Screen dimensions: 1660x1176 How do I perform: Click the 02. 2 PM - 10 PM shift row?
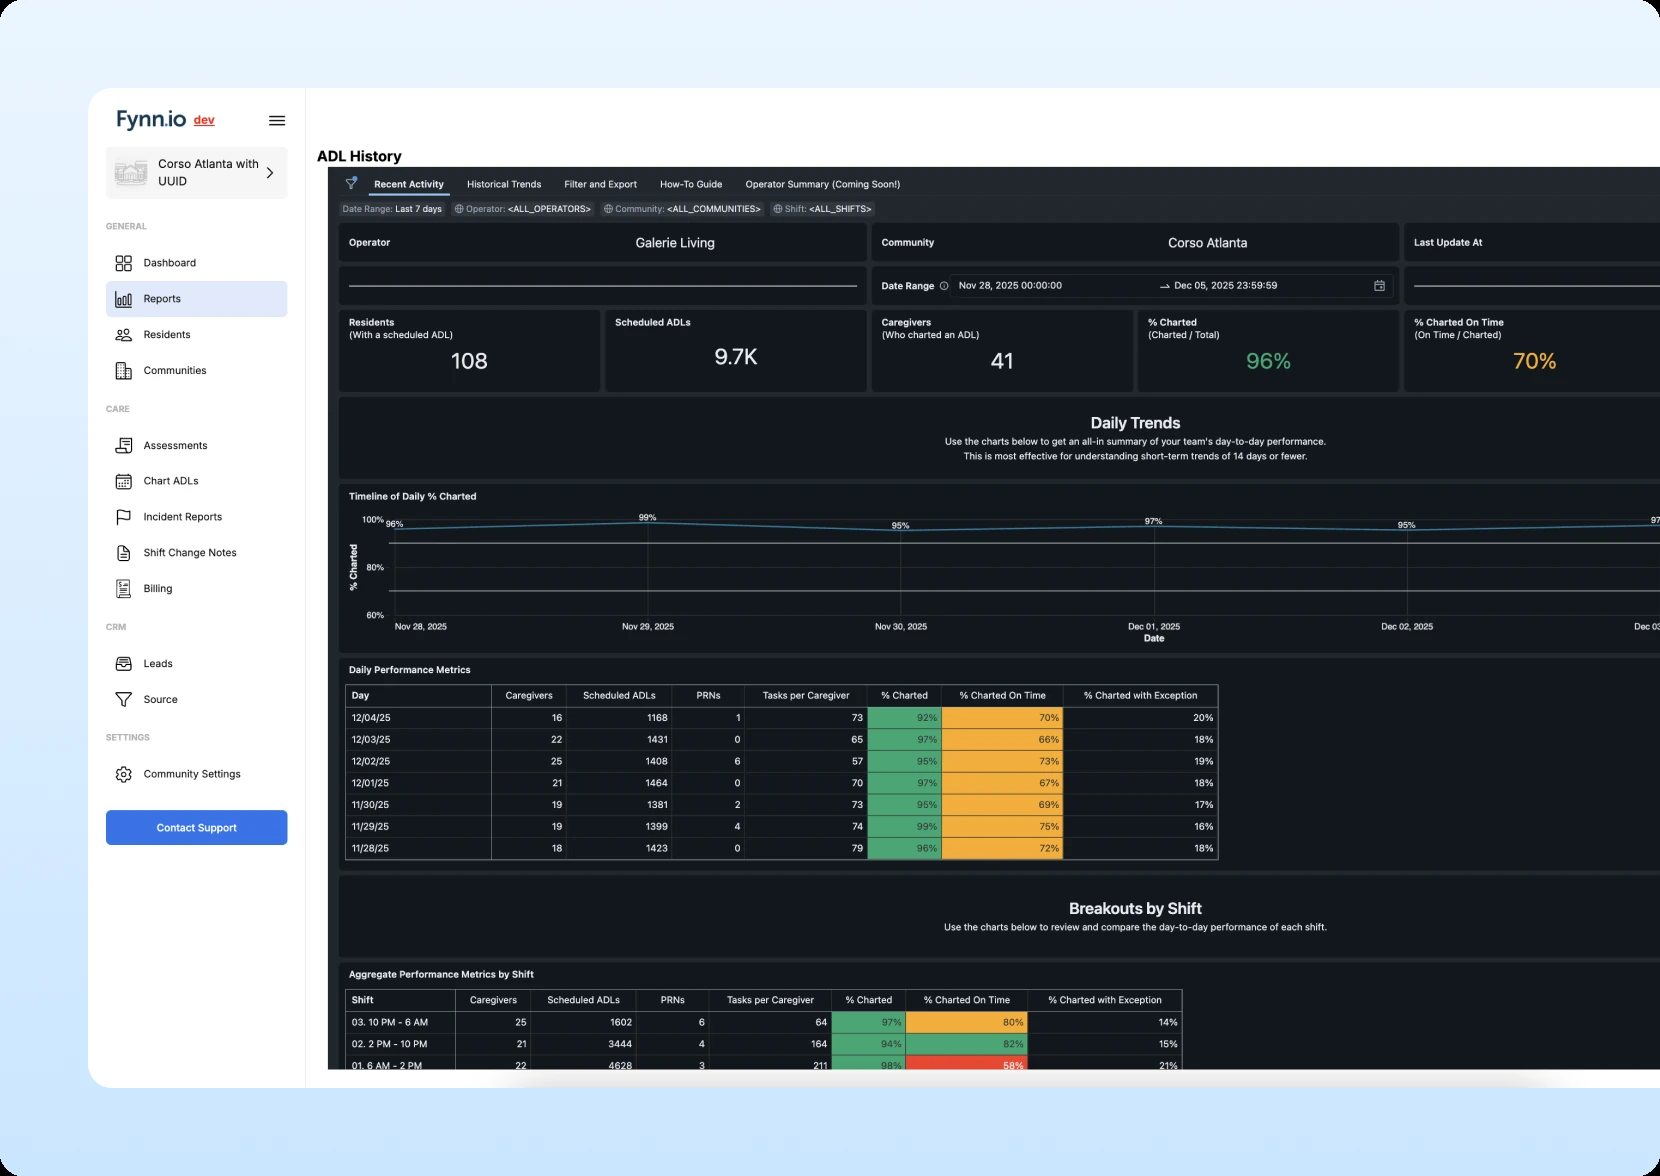click(x=764, y=1044)
